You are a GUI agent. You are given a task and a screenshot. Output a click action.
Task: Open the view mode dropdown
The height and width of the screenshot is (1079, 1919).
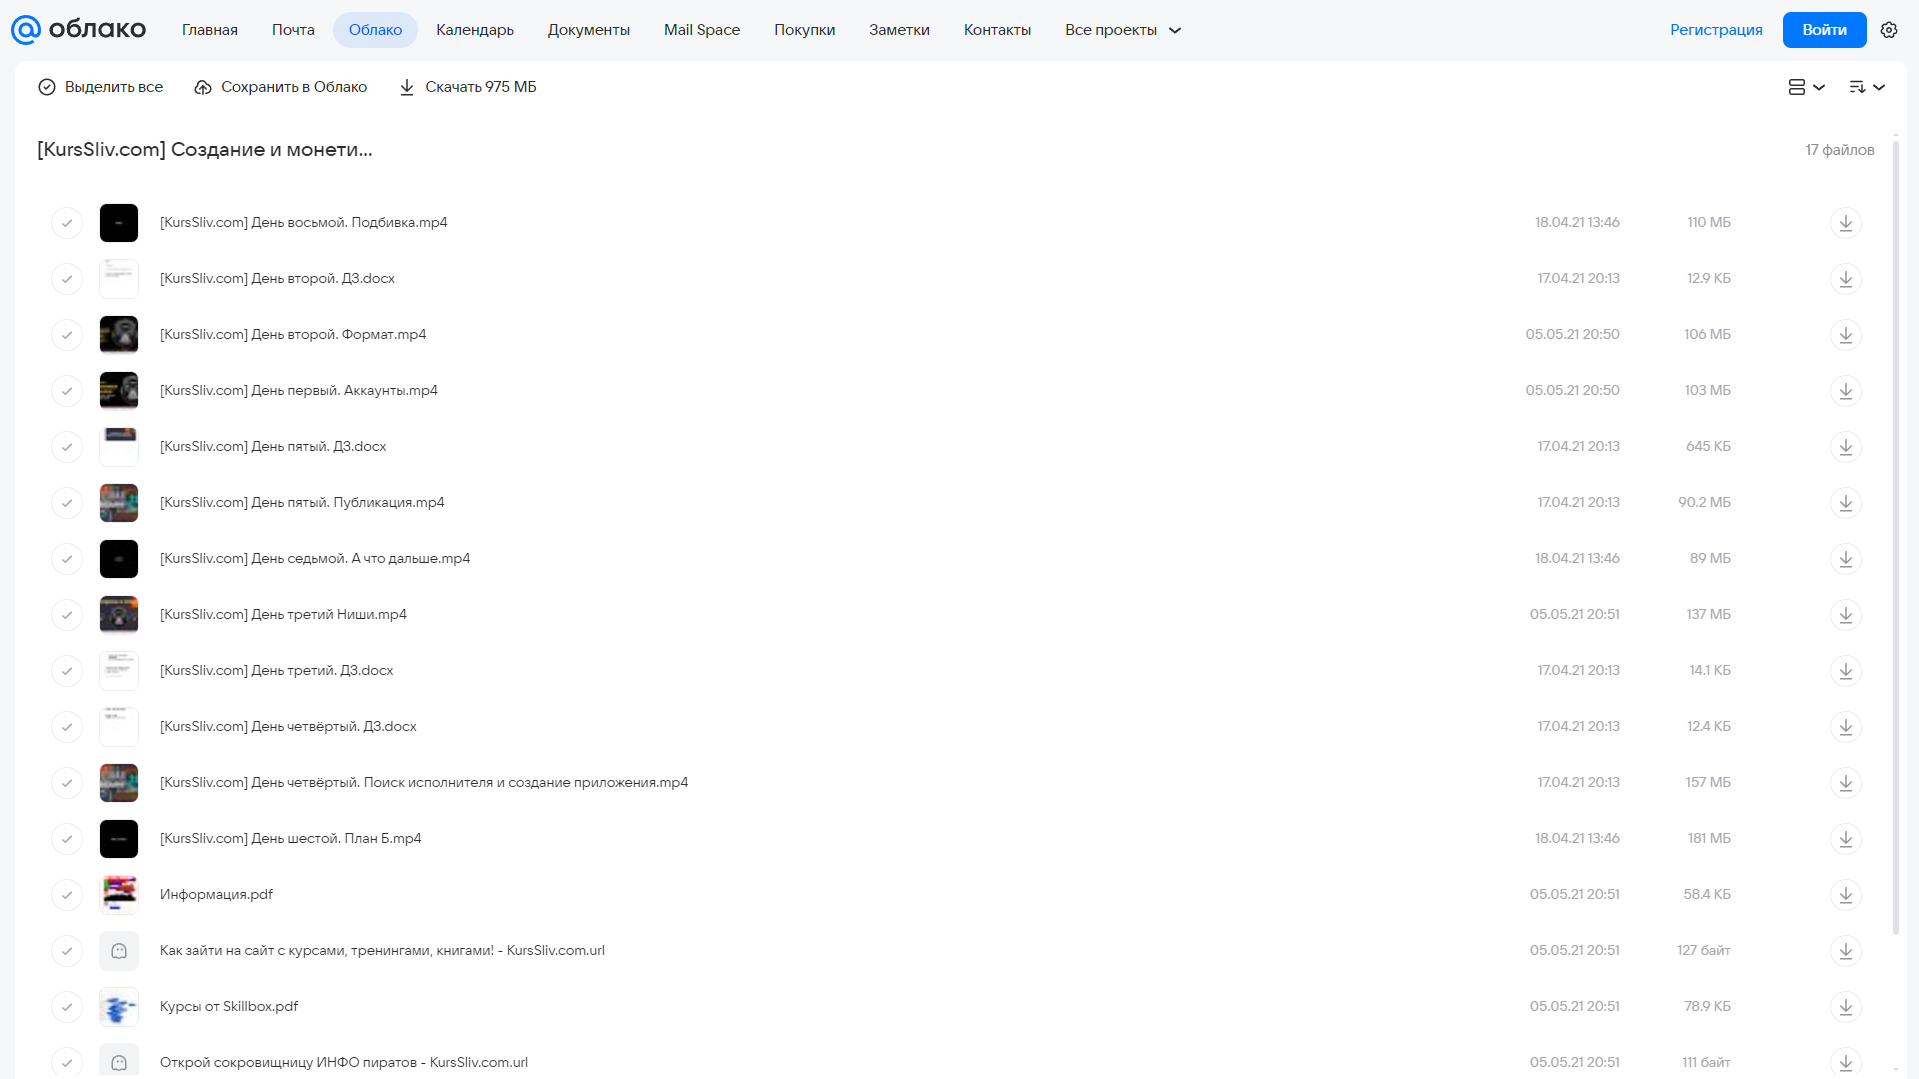[x=1806, y=87]
